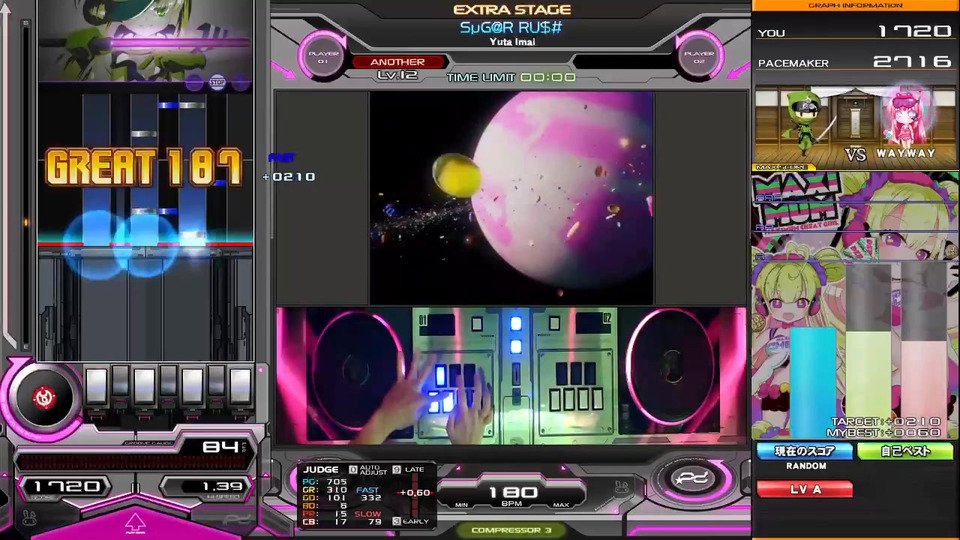Click the seventh key button on the right

pyautogui.click(x=240, y=386)
